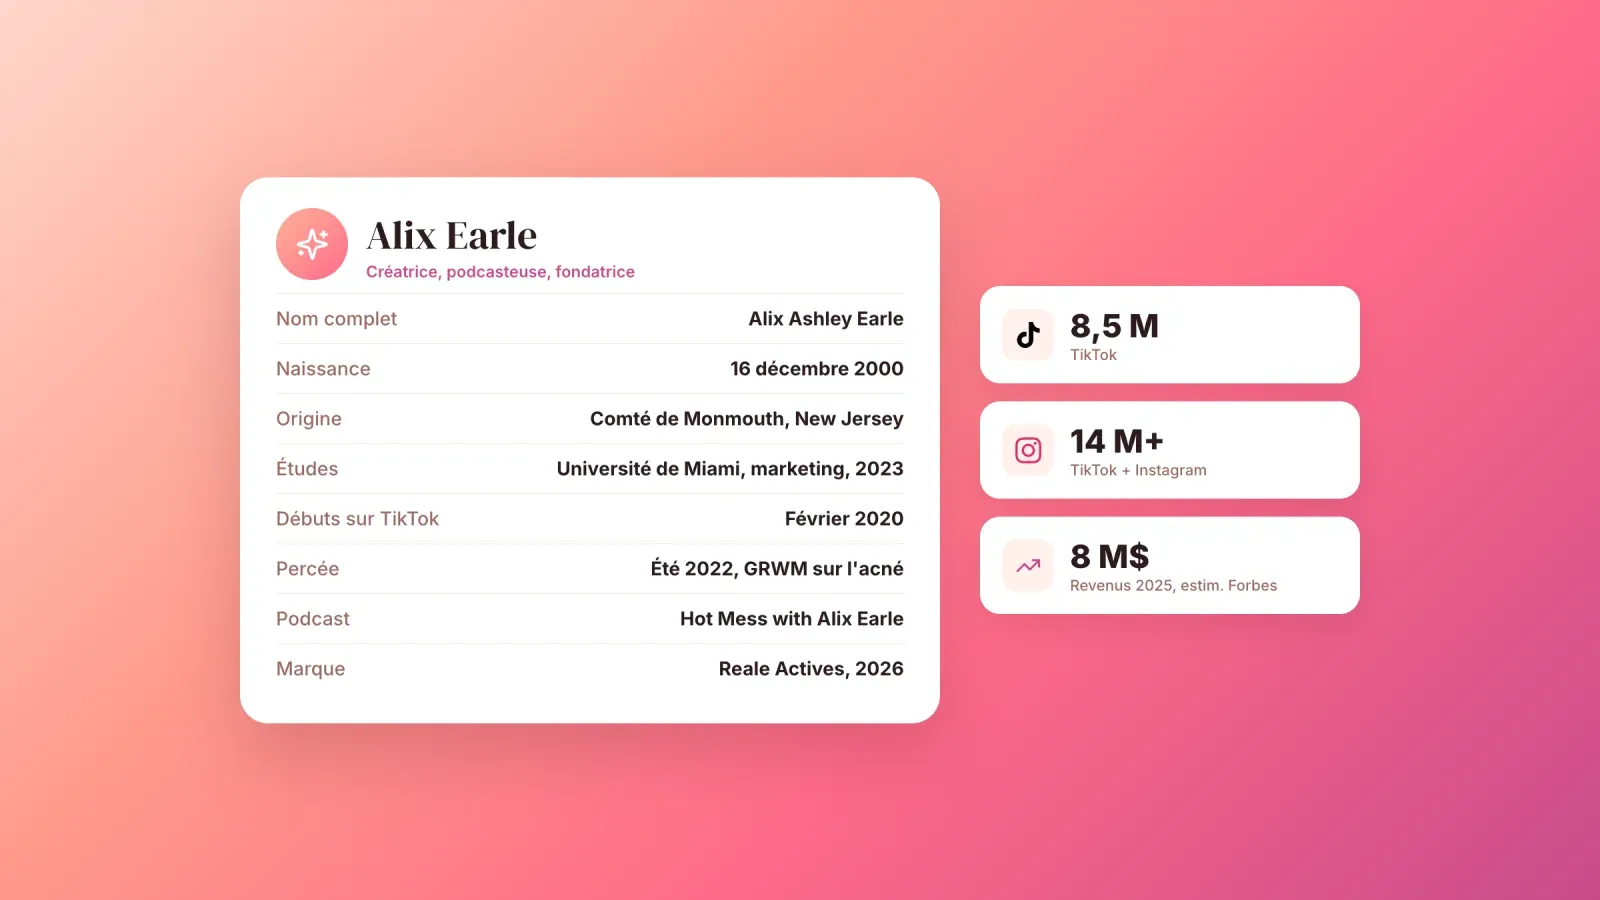This screenshot has height=900, width=1600.
Task: Click the subtitle 'Créatrice, podcasteuse, fondatrice'
Action: tap(500, 272)
